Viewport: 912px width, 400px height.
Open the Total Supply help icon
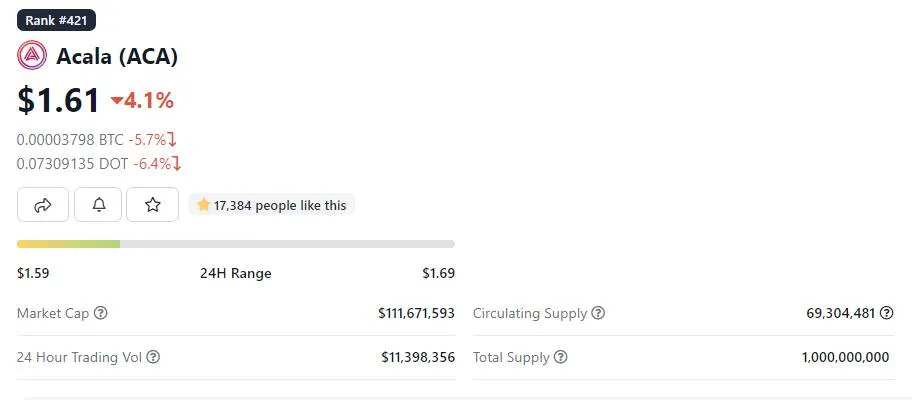560,357
